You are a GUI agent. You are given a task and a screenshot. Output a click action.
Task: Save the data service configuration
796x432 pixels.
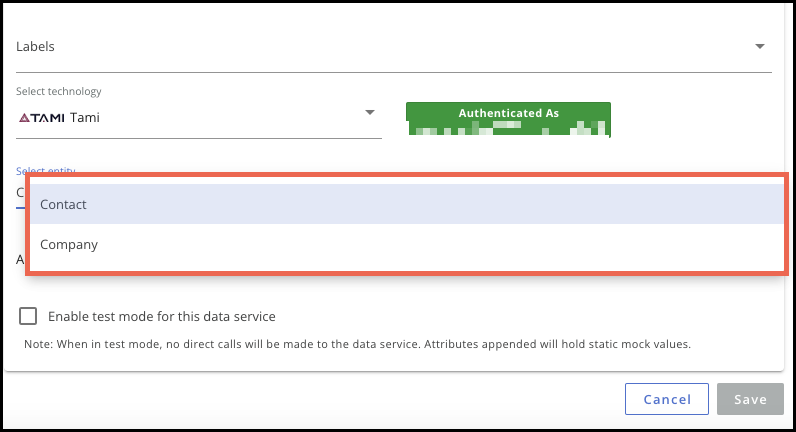(x=750, y=399)
